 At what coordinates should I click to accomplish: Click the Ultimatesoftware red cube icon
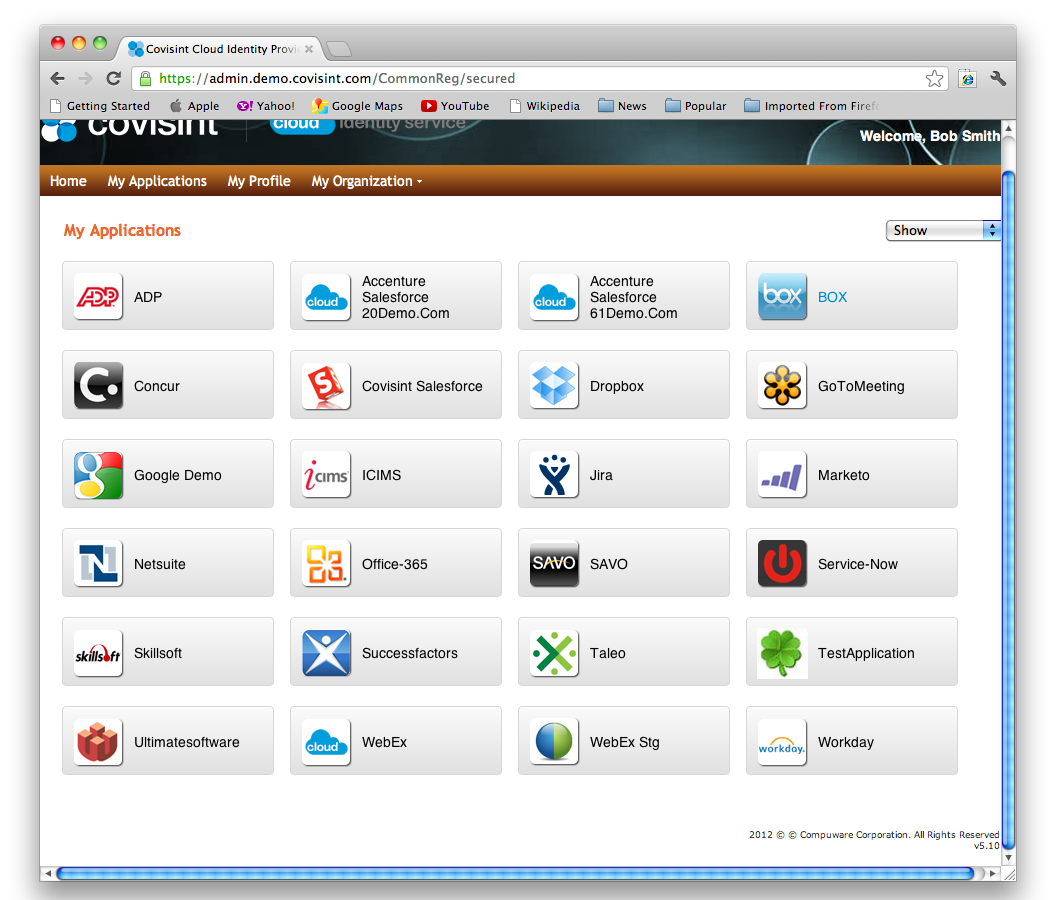tap(98, 742)
